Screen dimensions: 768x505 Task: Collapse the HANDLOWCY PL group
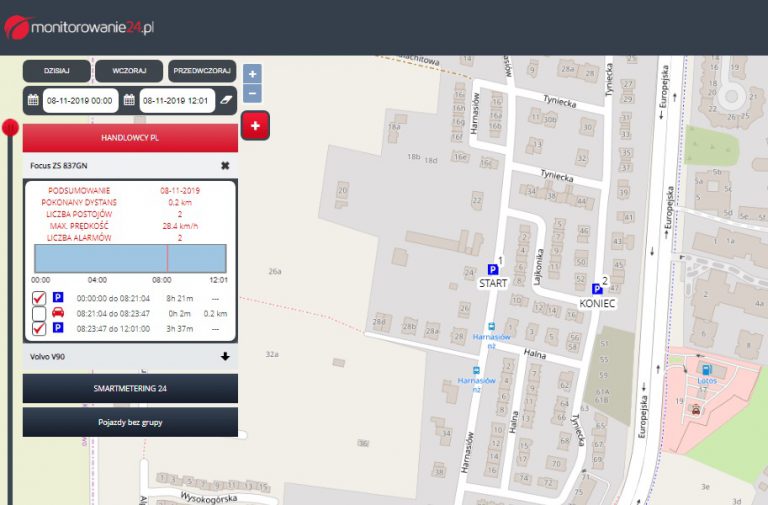click(x=130, y=138)
